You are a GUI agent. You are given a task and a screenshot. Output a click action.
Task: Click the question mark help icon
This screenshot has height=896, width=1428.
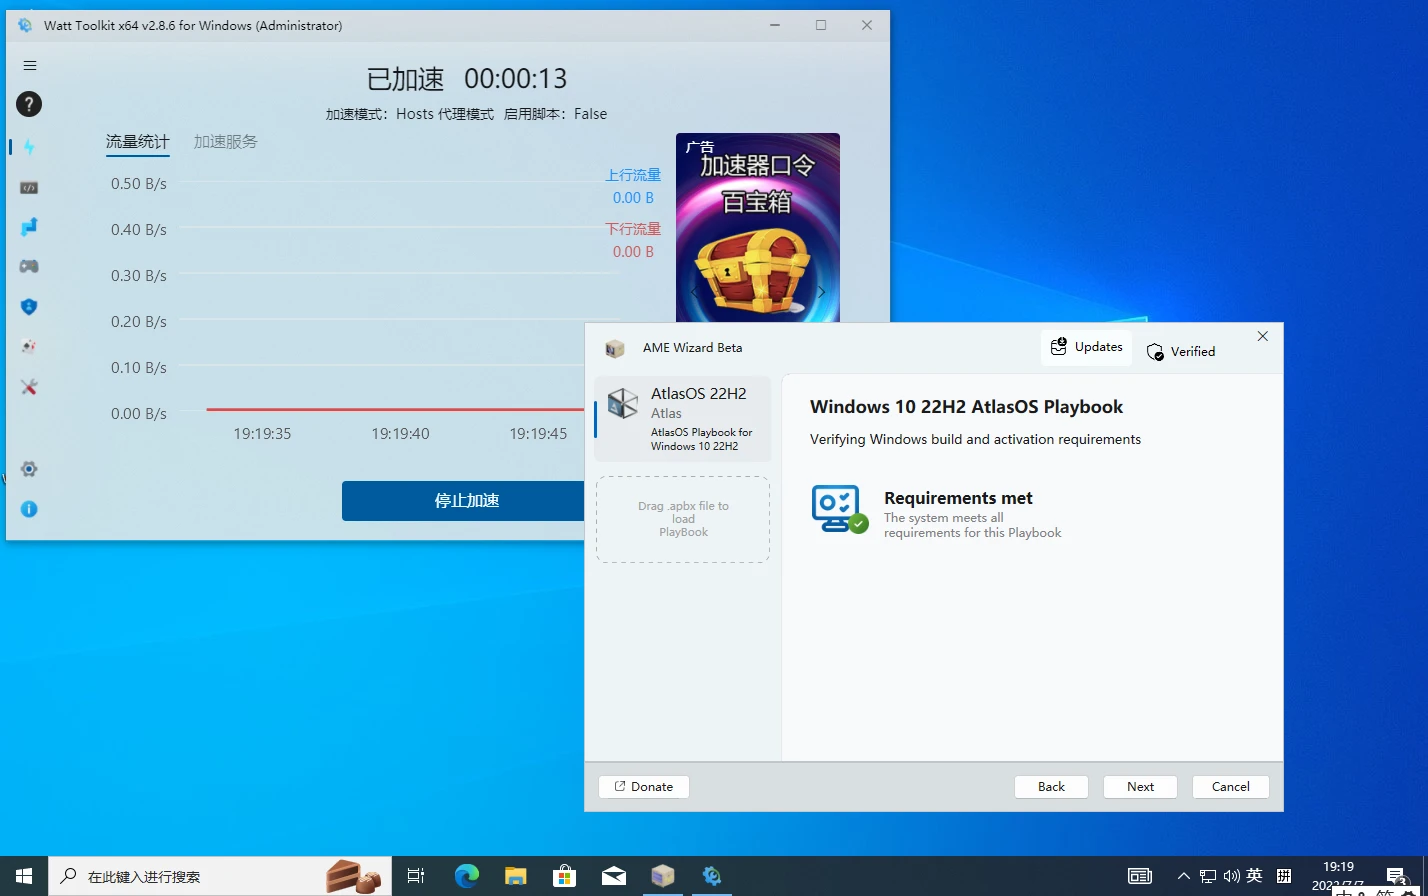(x=29, y=104)
